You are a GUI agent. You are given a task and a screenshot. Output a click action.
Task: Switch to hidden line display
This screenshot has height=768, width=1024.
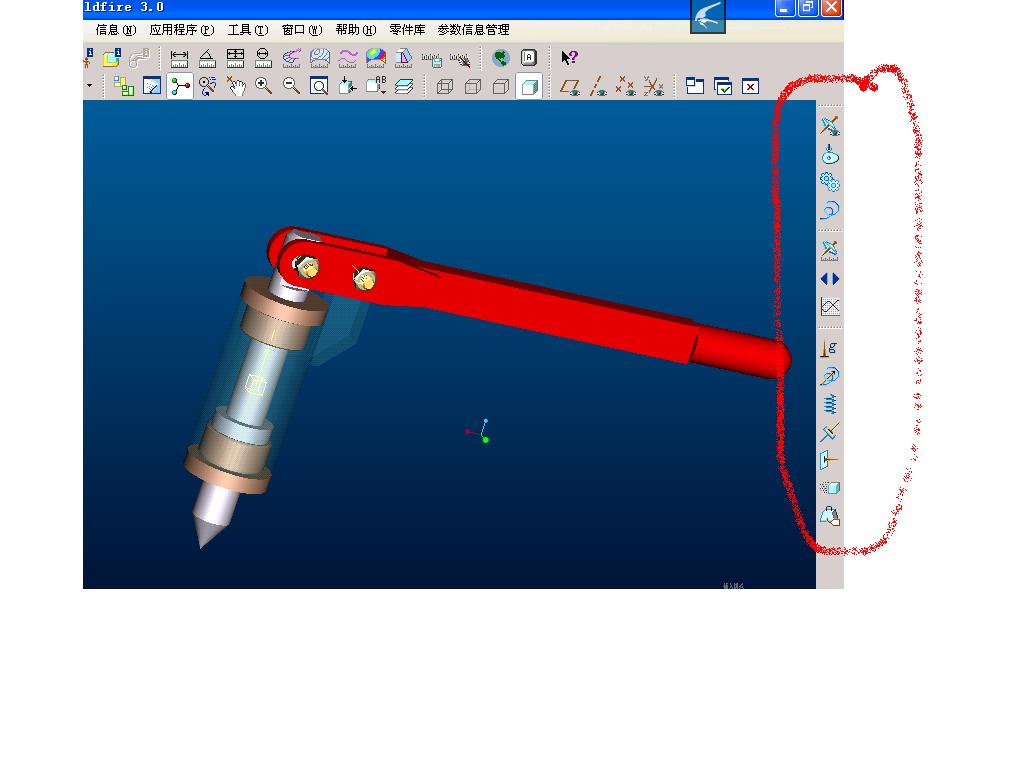click(x=473, y=86)
